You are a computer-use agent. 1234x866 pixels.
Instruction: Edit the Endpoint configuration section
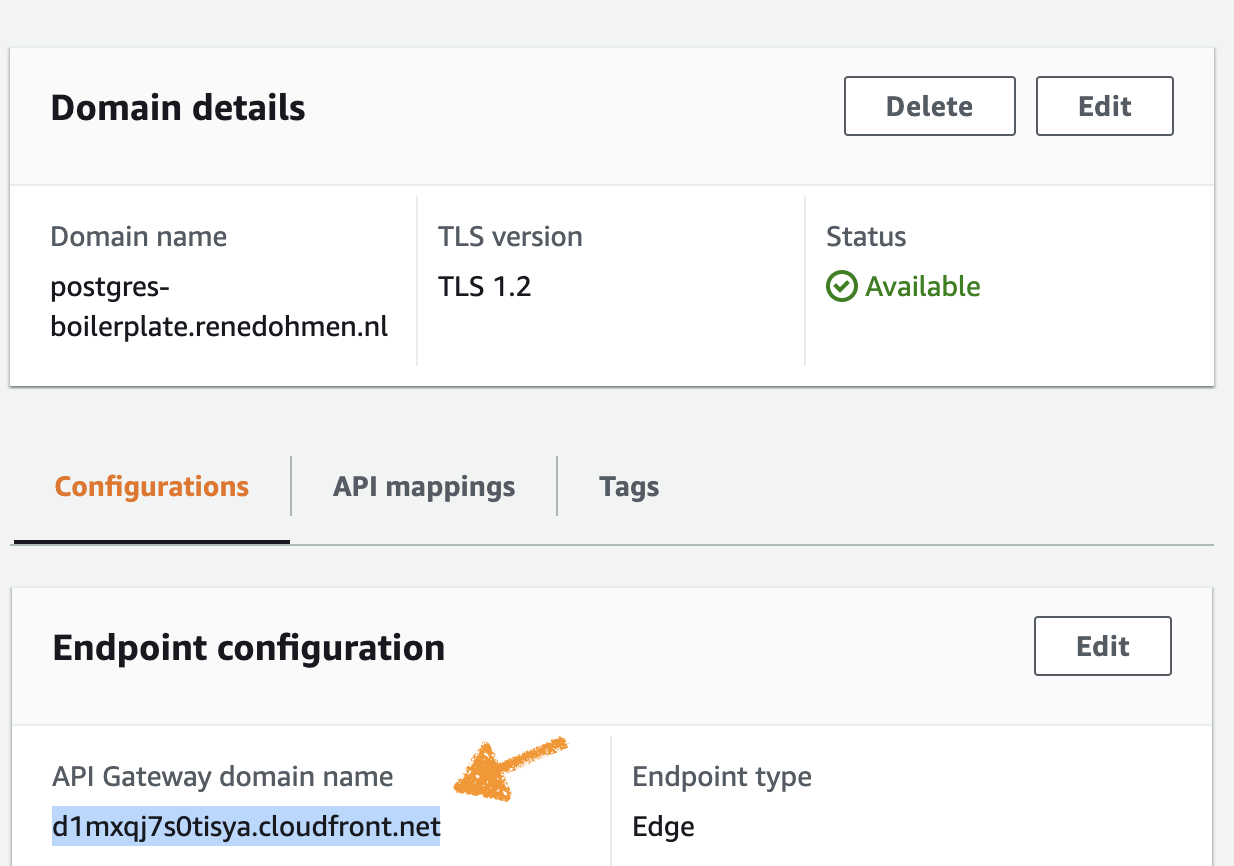(x=1102, y=646)
